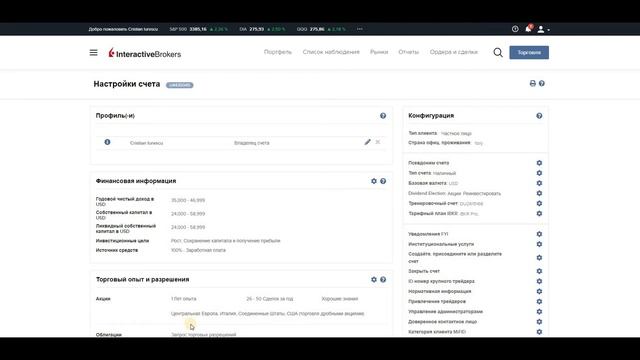Open the notifications bell

528,29
